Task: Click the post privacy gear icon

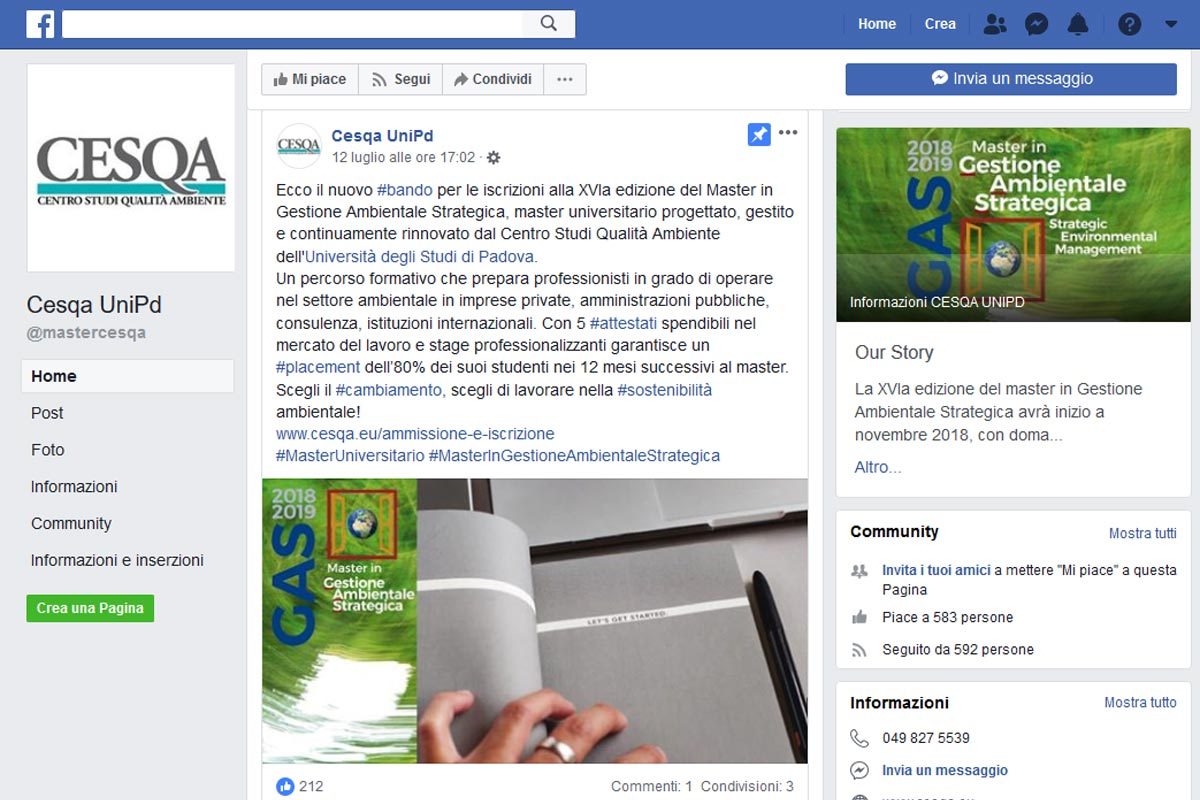Action: (x=493, y=158)
